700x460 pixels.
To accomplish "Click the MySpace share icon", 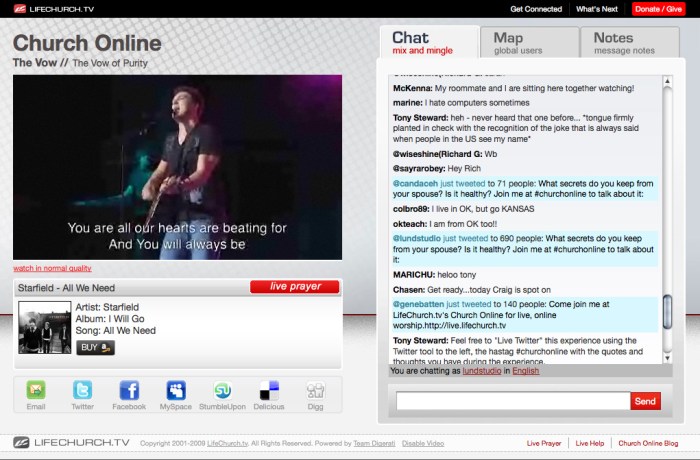I will point(176,390).
